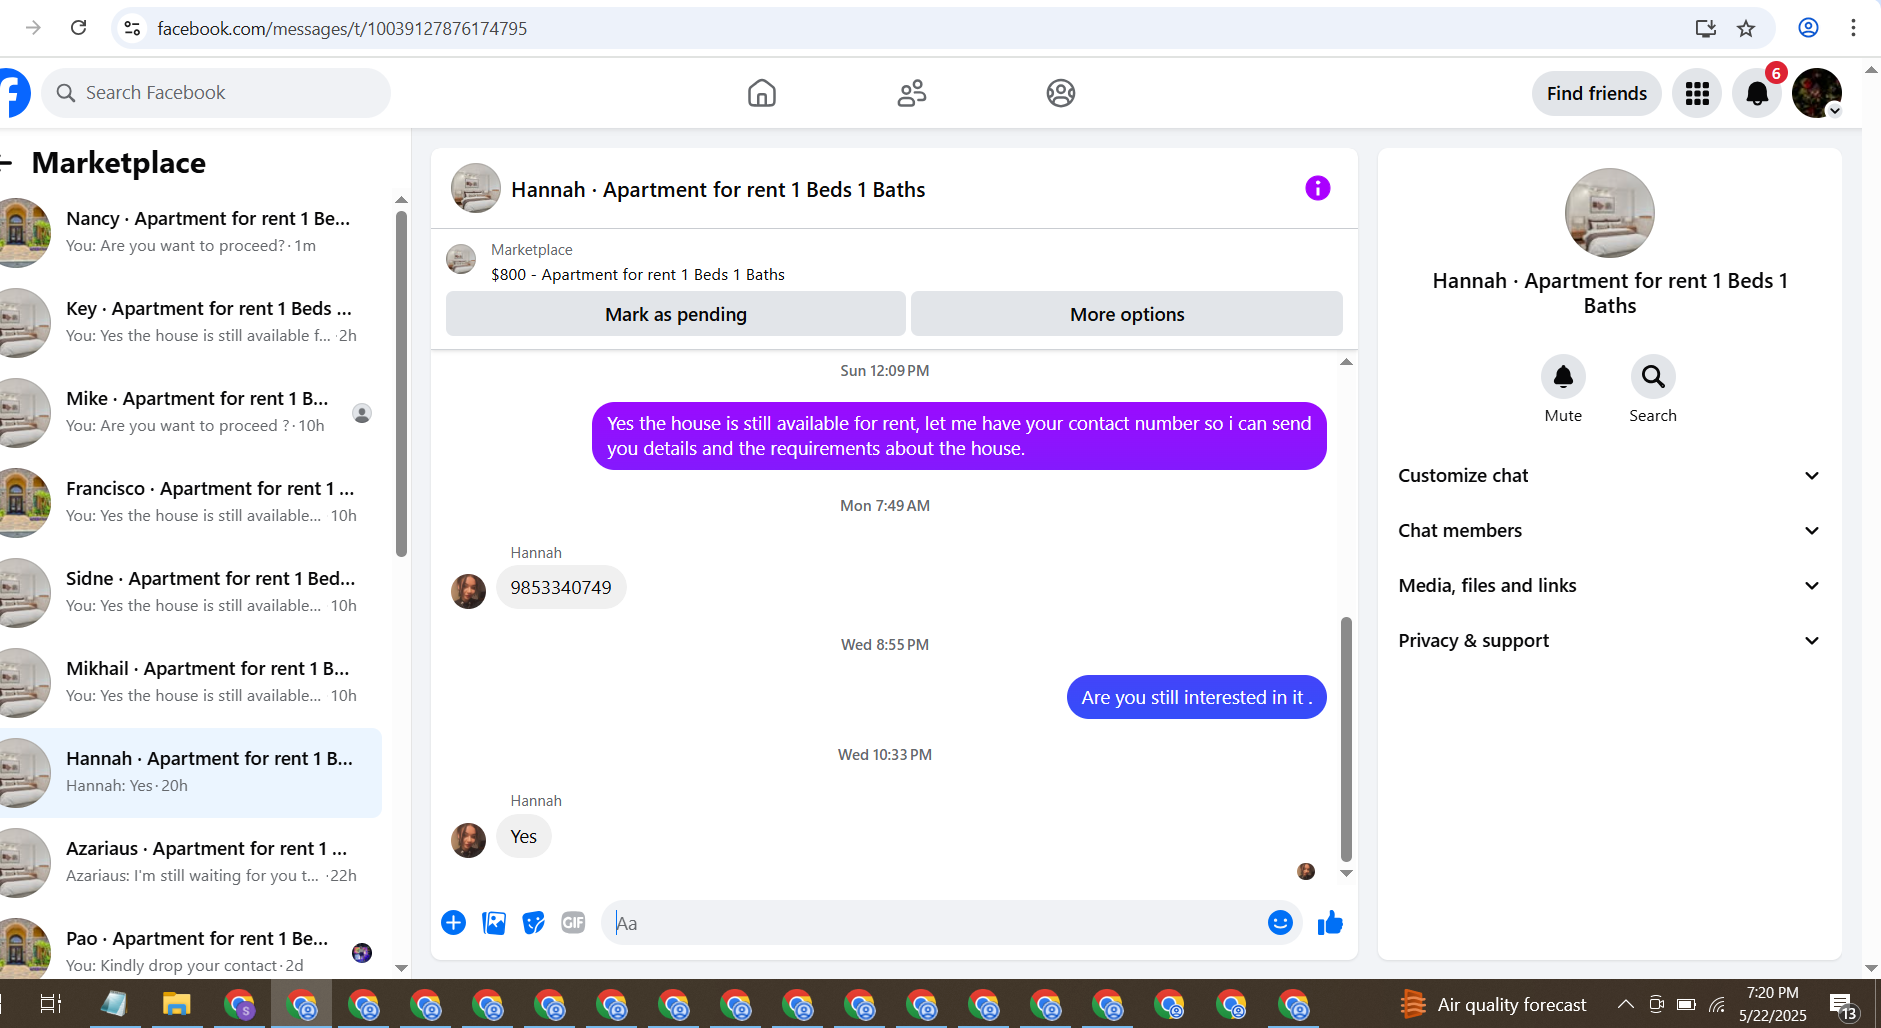Click the chat messages scrollbar

point(1346,738)
